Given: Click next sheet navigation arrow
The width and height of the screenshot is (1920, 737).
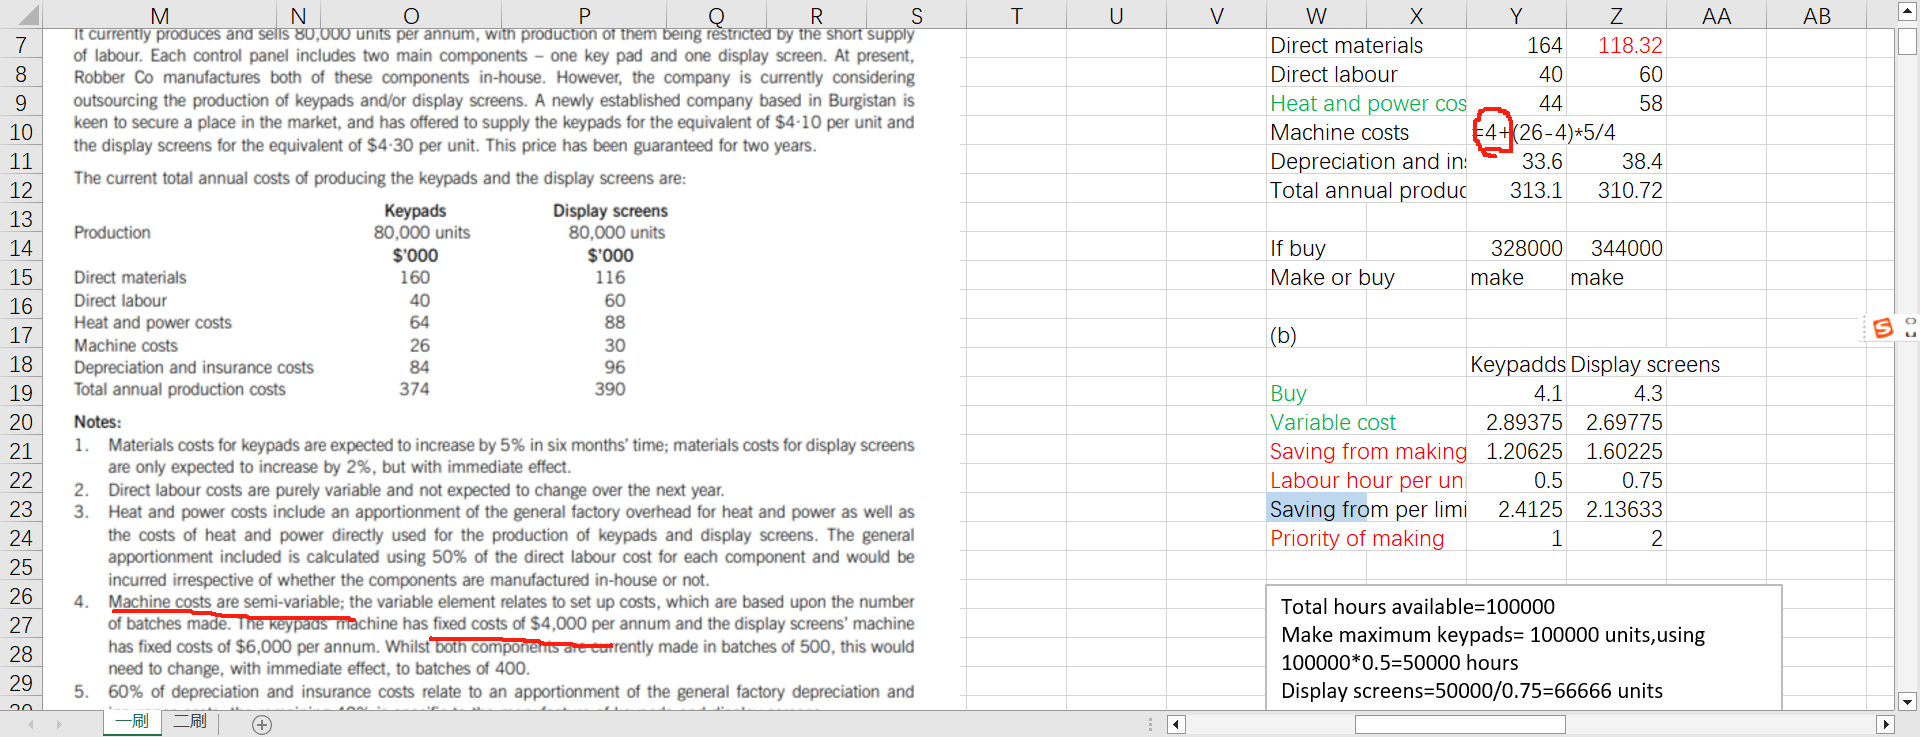Looking at the screenshot, I should (59, 724).
